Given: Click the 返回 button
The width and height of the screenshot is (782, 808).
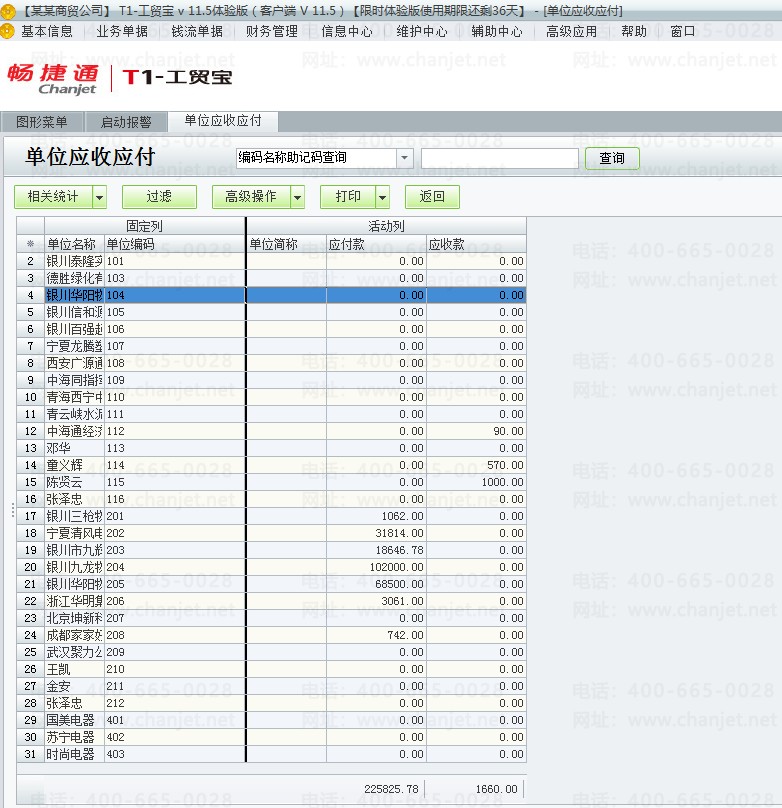Looking at the screenshot, I should point(432,197).
